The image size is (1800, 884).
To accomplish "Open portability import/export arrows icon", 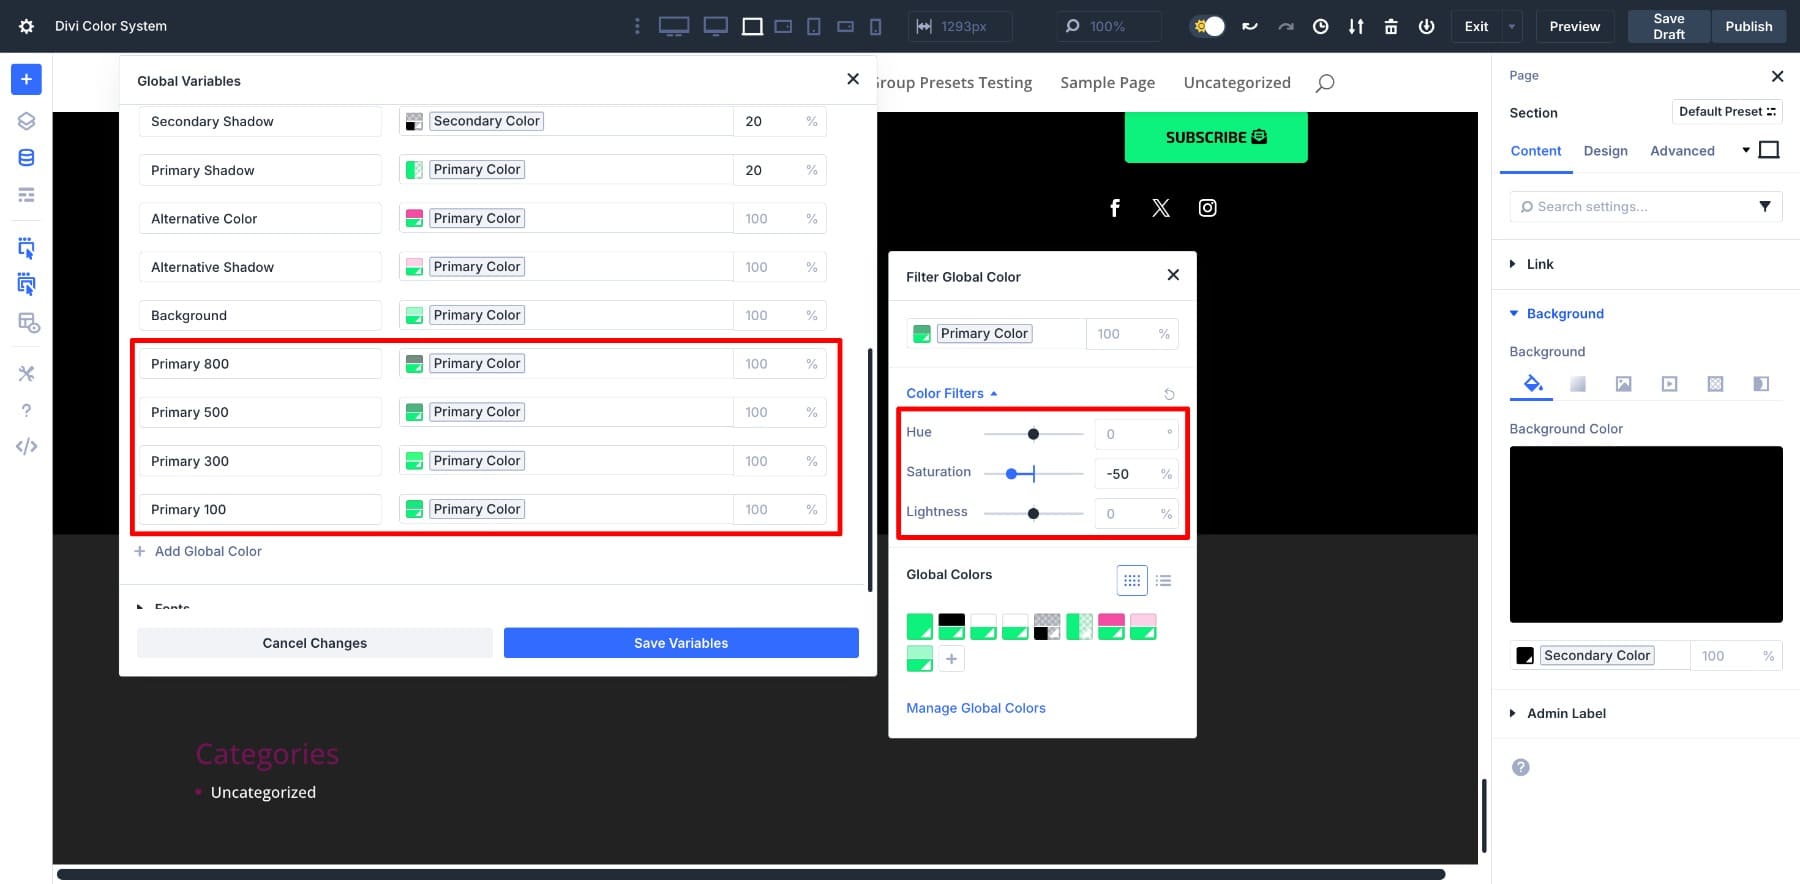I will coord(1356,26).
